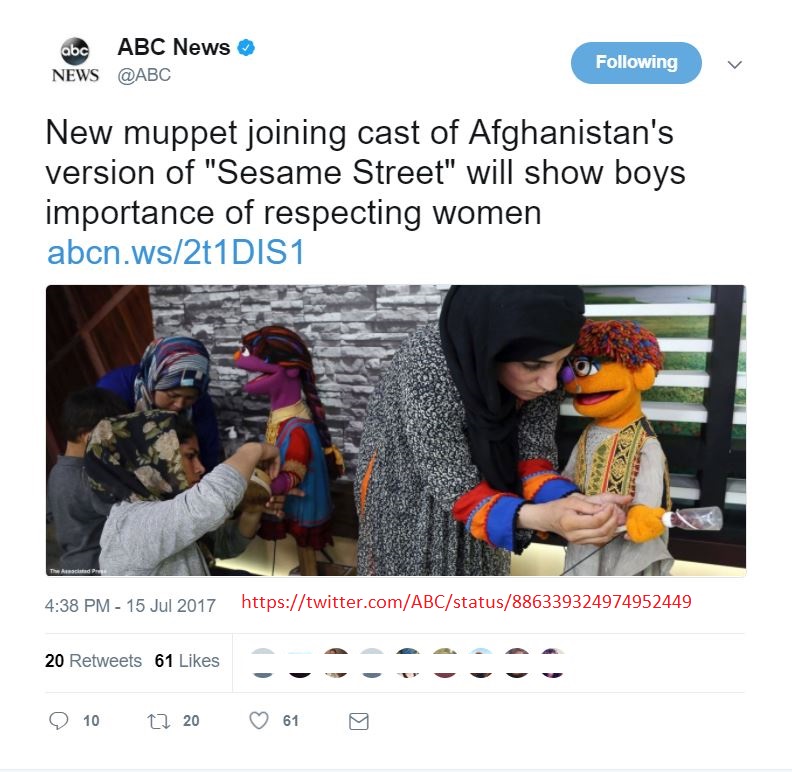Open last liker's avatar in row
The width and height of the screenshot is (792, 772).
(x=553, y=662)
